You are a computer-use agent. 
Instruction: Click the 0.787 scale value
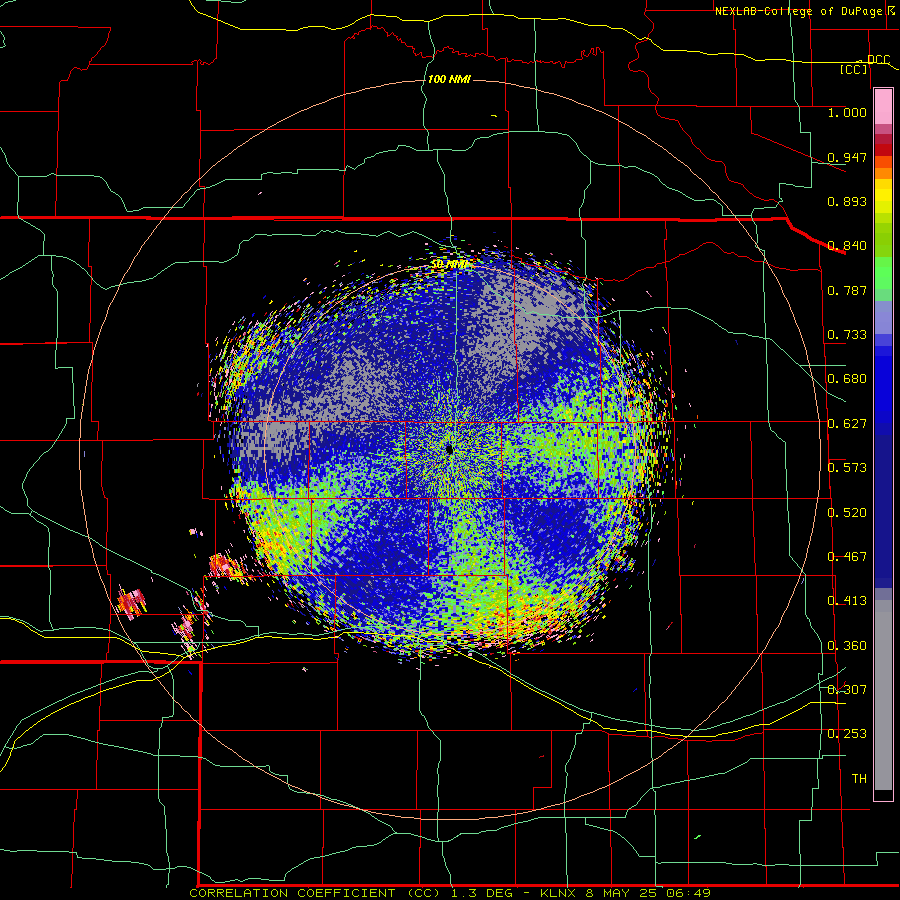(847, 290)
